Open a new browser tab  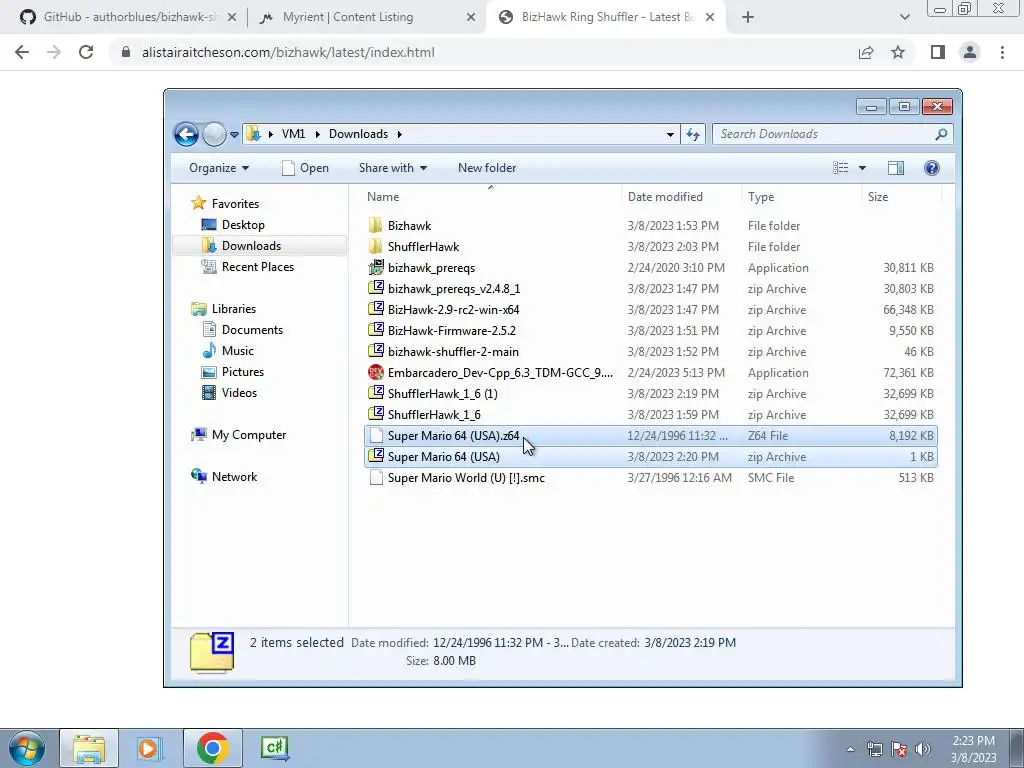(748, 17)
